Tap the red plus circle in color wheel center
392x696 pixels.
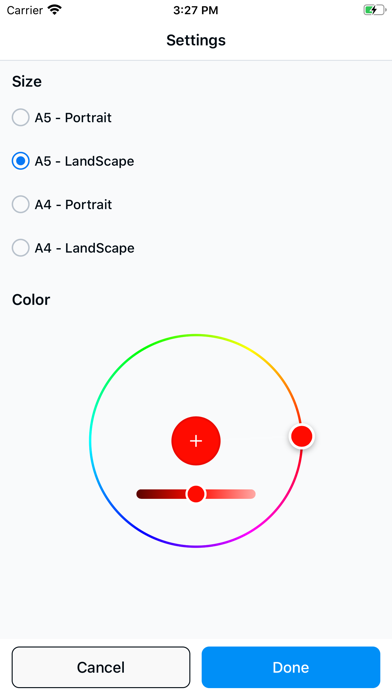196,441
